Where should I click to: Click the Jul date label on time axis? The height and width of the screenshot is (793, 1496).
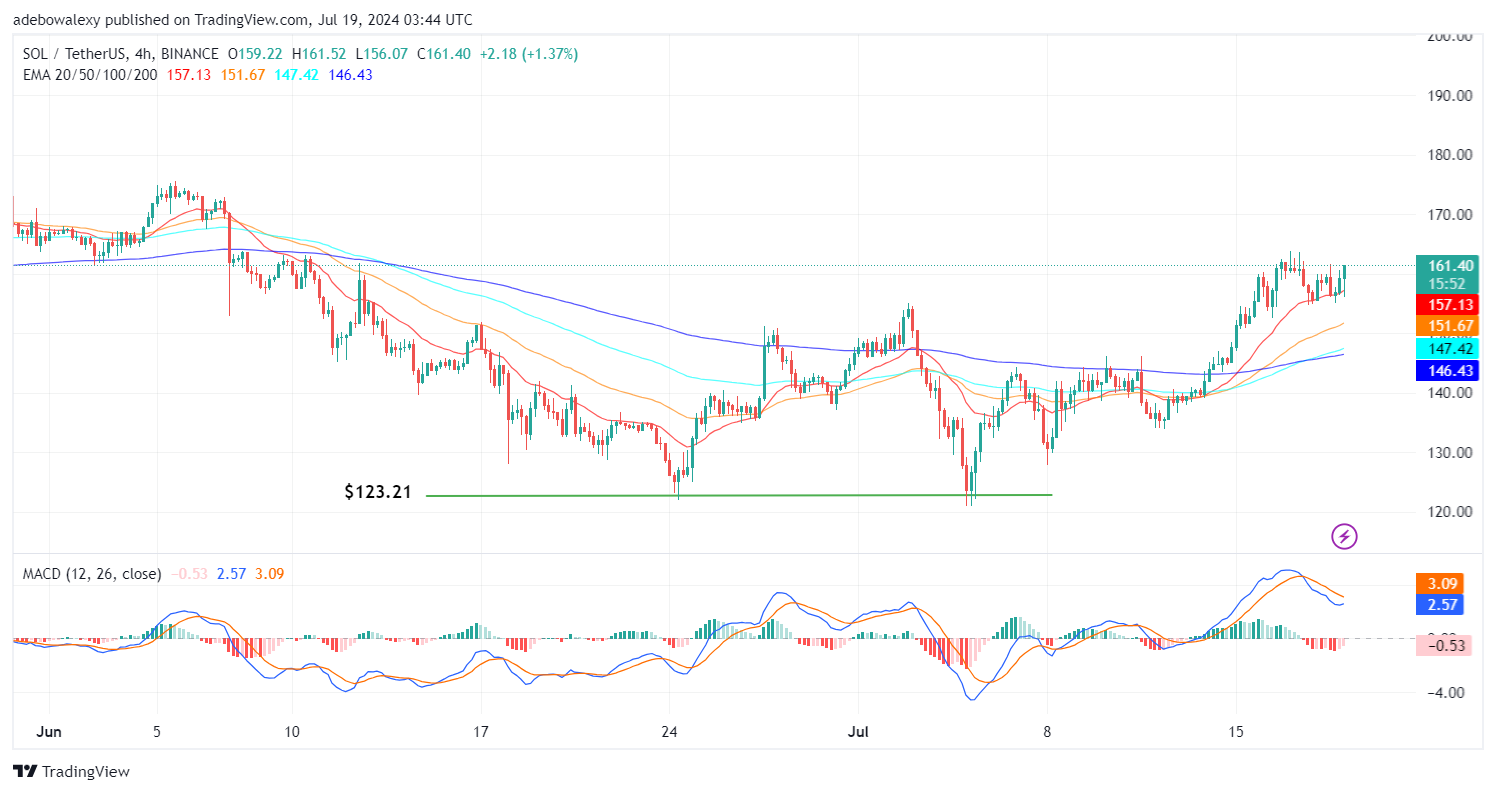(857, 731)
